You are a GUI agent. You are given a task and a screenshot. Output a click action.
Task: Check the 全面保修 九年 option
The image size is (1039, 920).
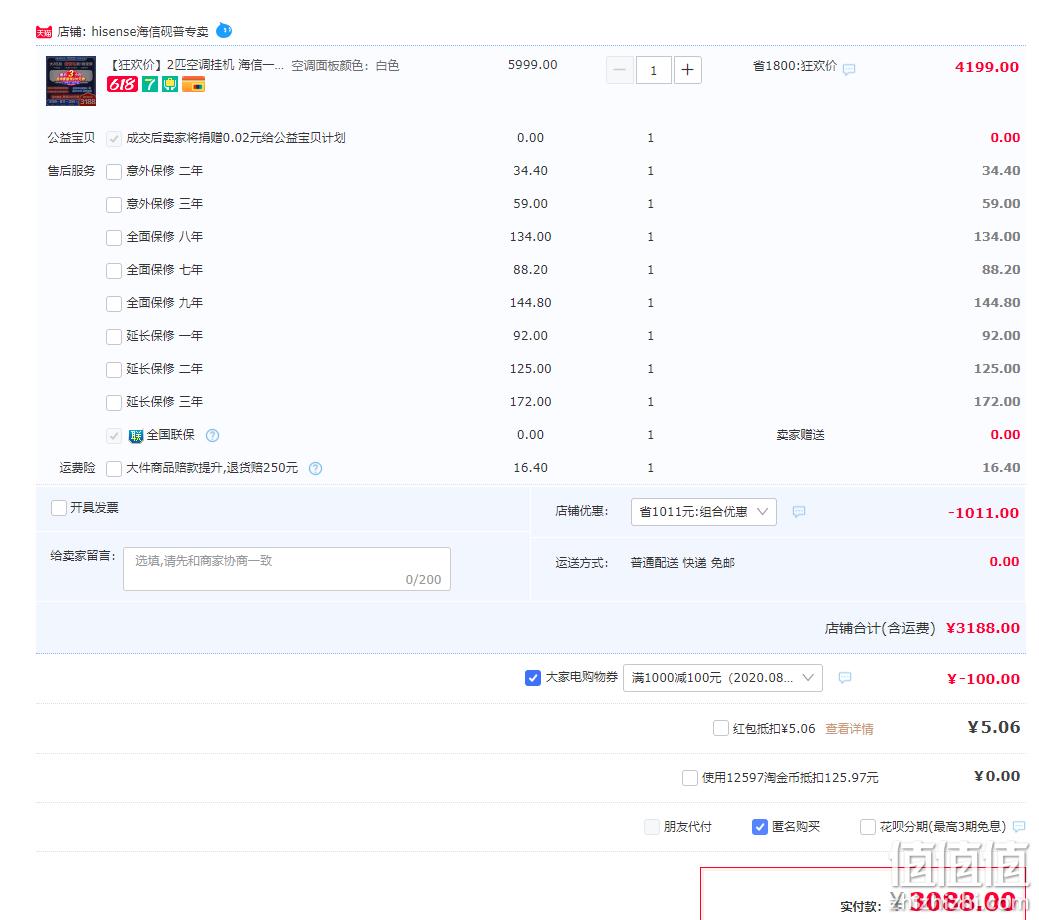[114, 304]
